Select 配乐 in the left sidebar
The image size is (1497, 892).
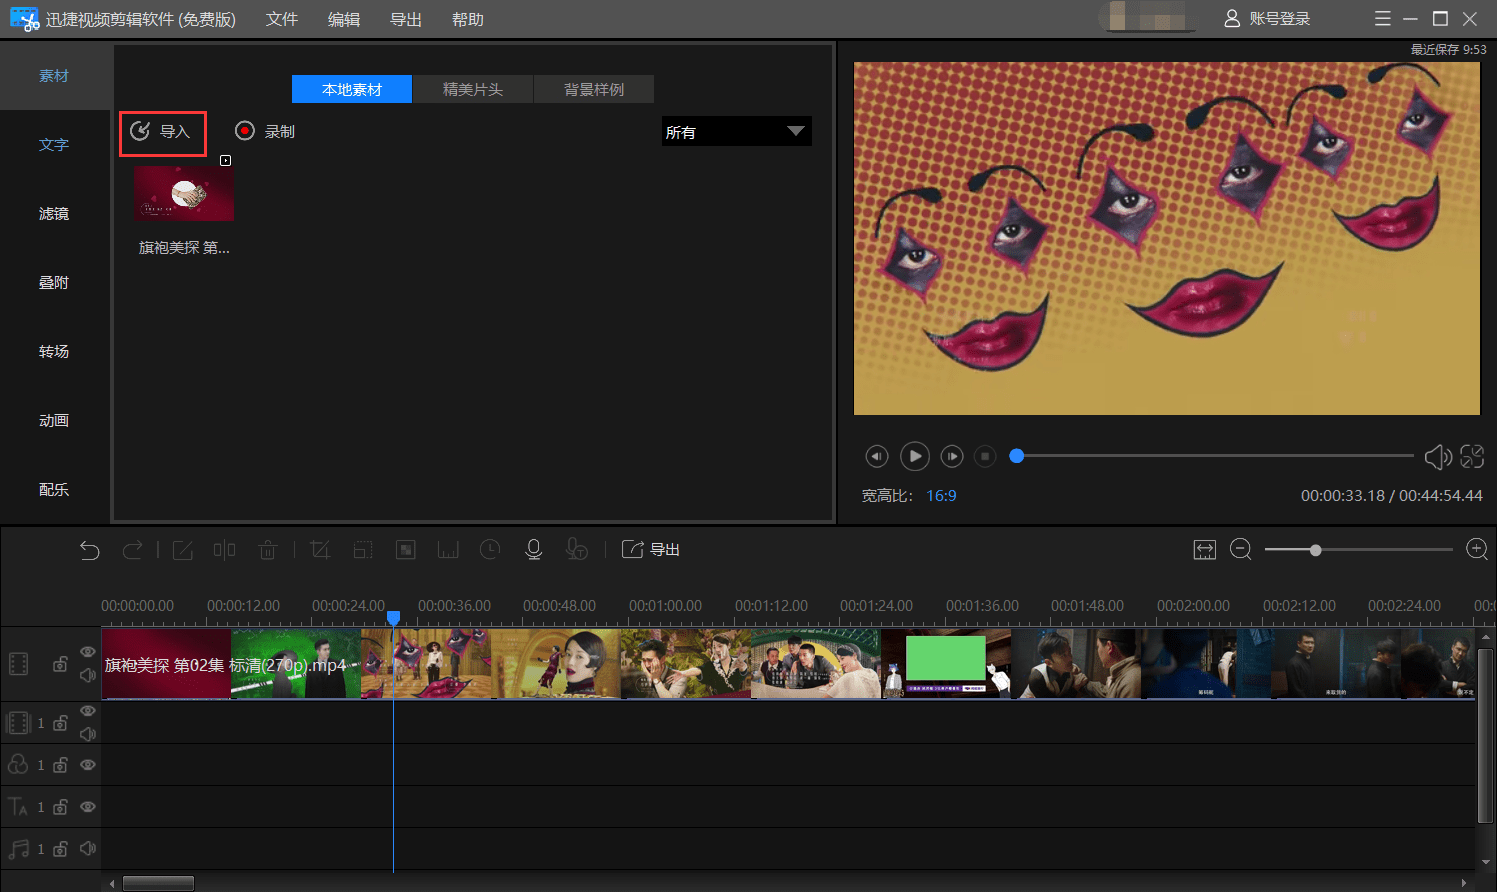(x=54, y=490)
